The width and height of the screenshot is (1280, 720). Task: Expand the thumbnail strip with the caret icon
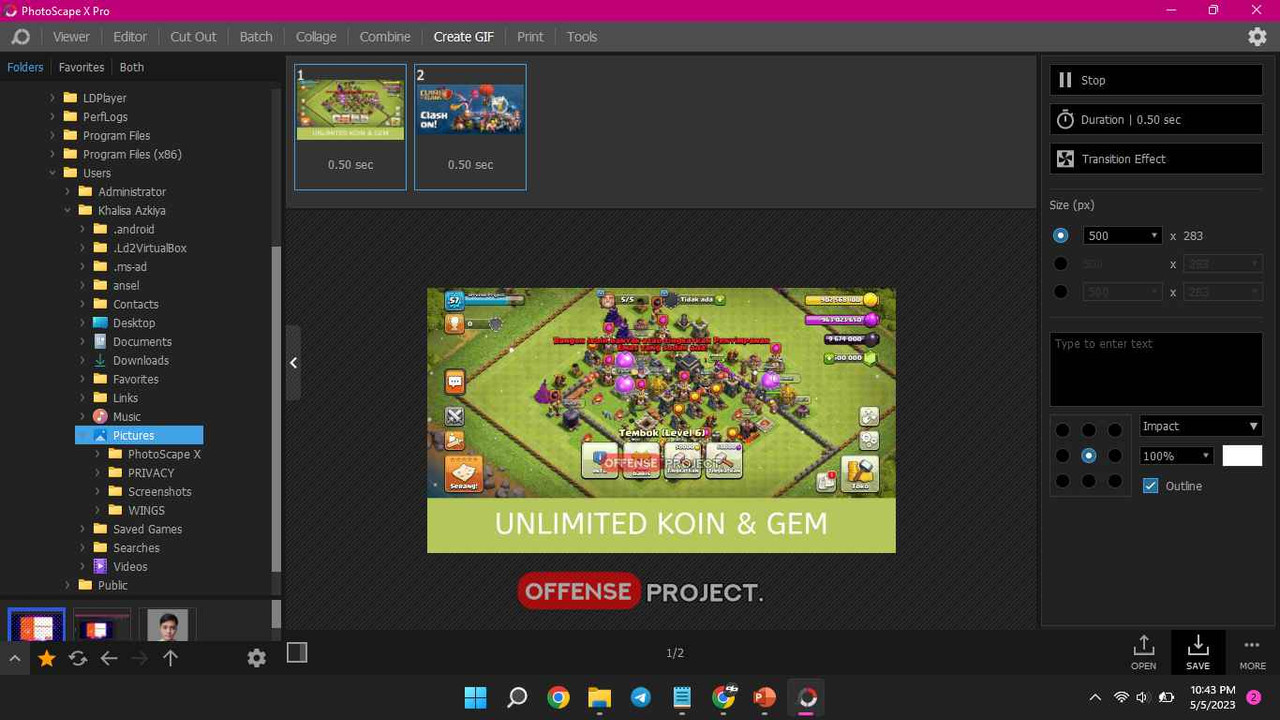14,658
